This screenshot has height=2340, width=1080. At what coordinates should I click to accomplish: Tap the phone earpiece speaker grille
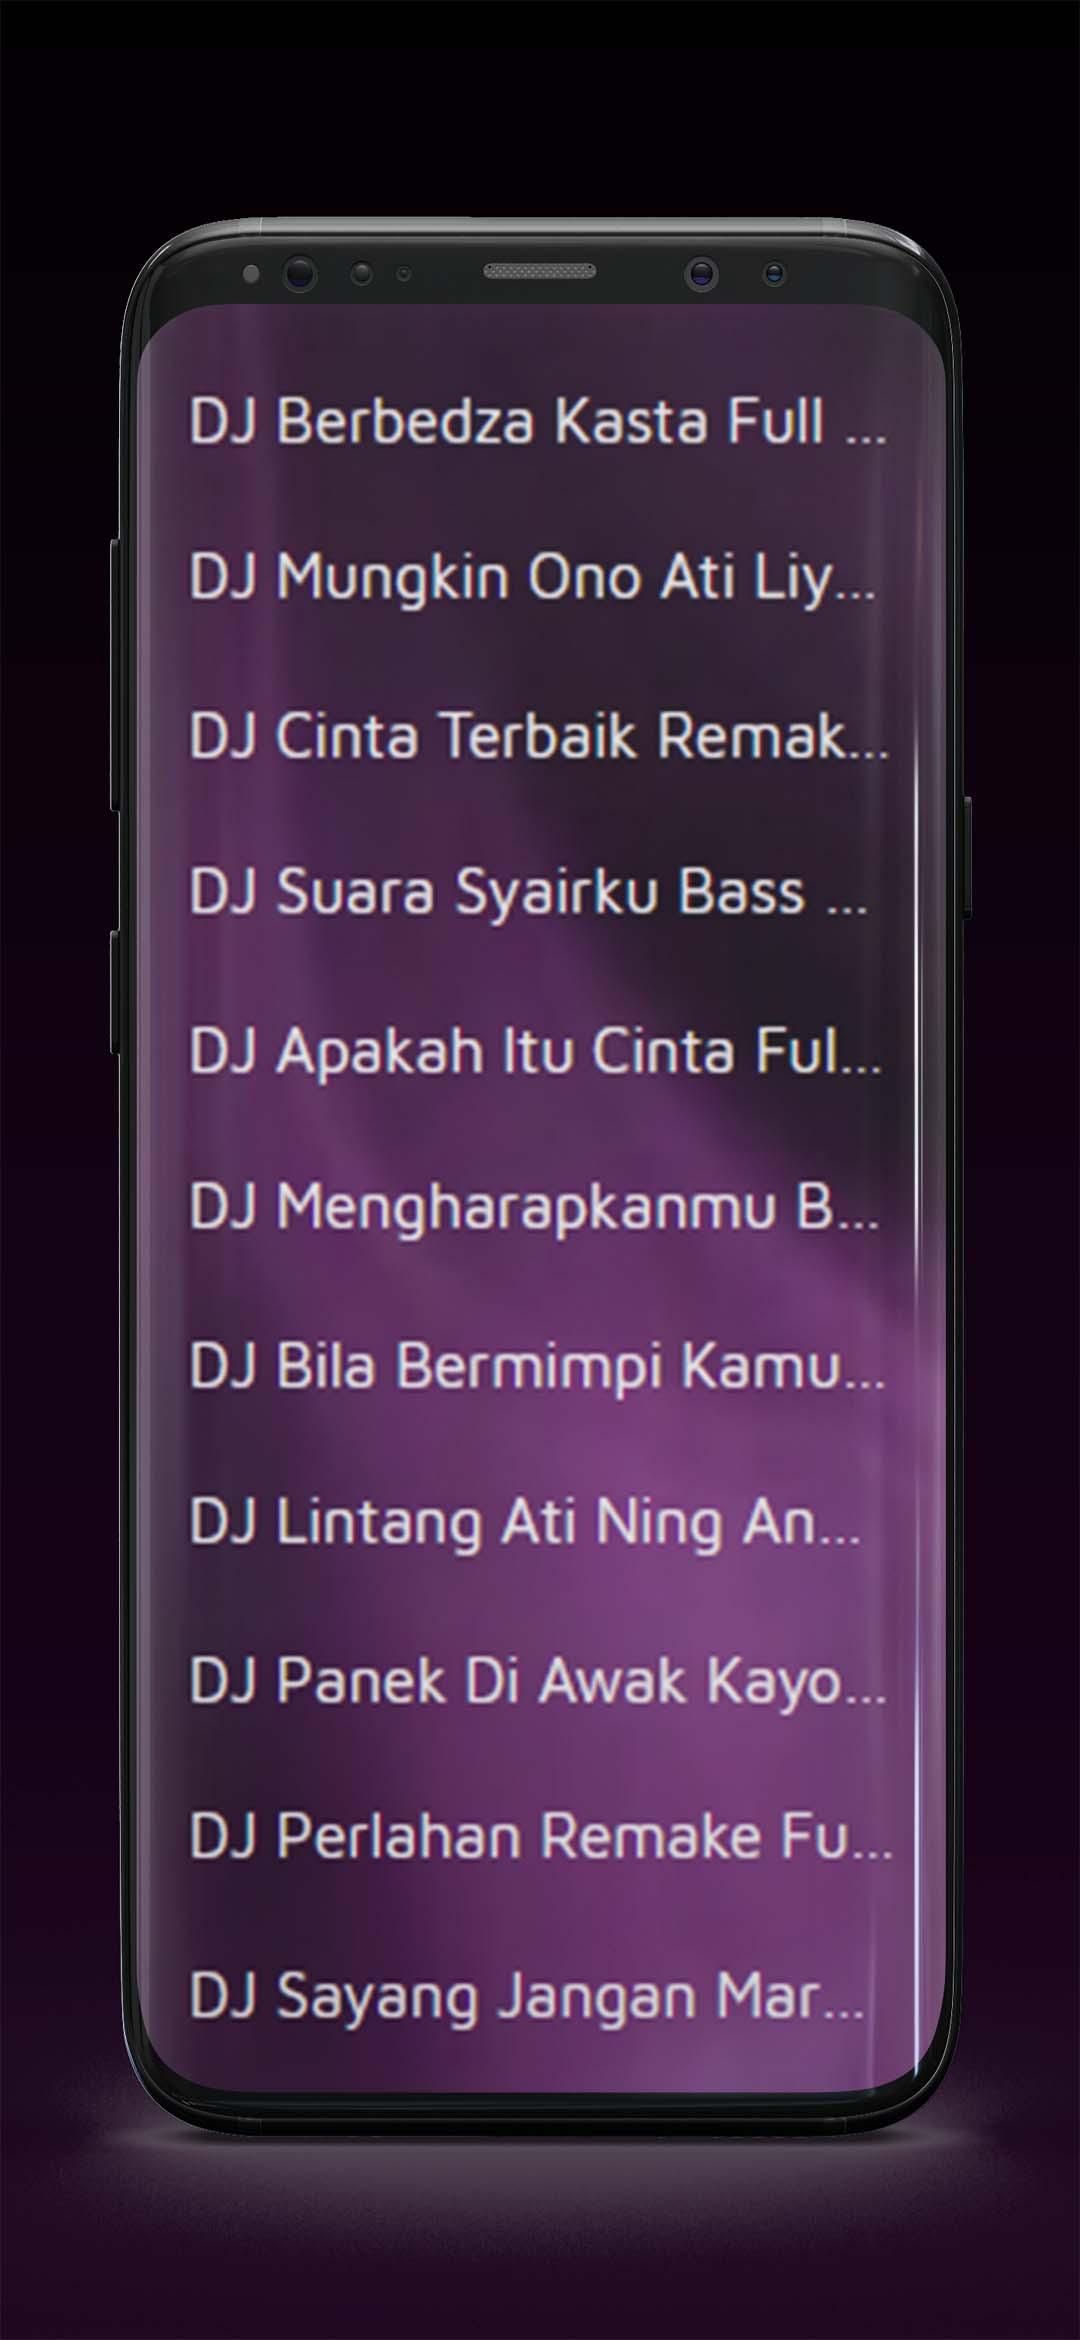pyautogui.click(x=540, y=271)
